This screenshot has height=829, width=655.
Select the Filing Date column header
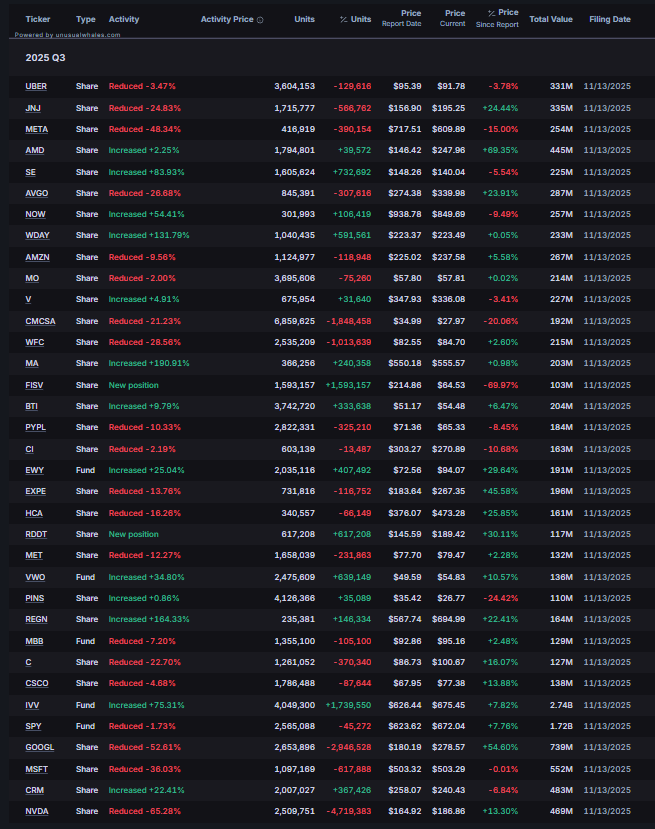609,19
